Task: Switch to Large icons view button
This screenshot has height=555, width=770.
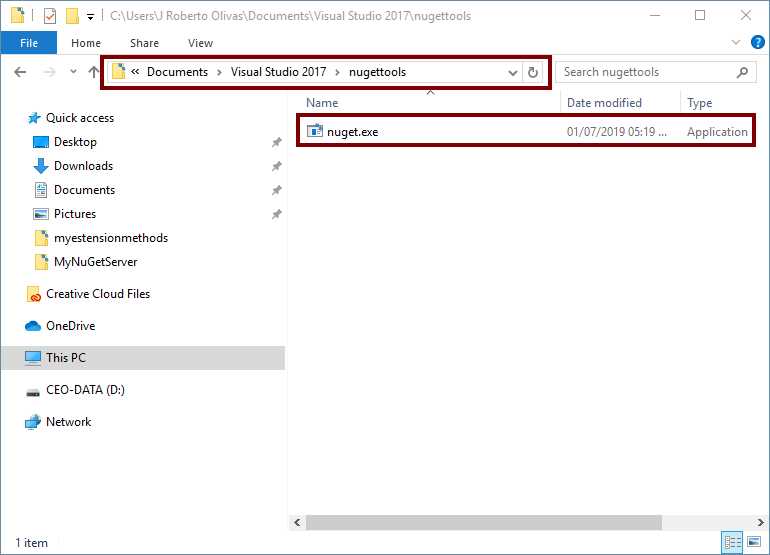Action: click(x=754, y=542)
